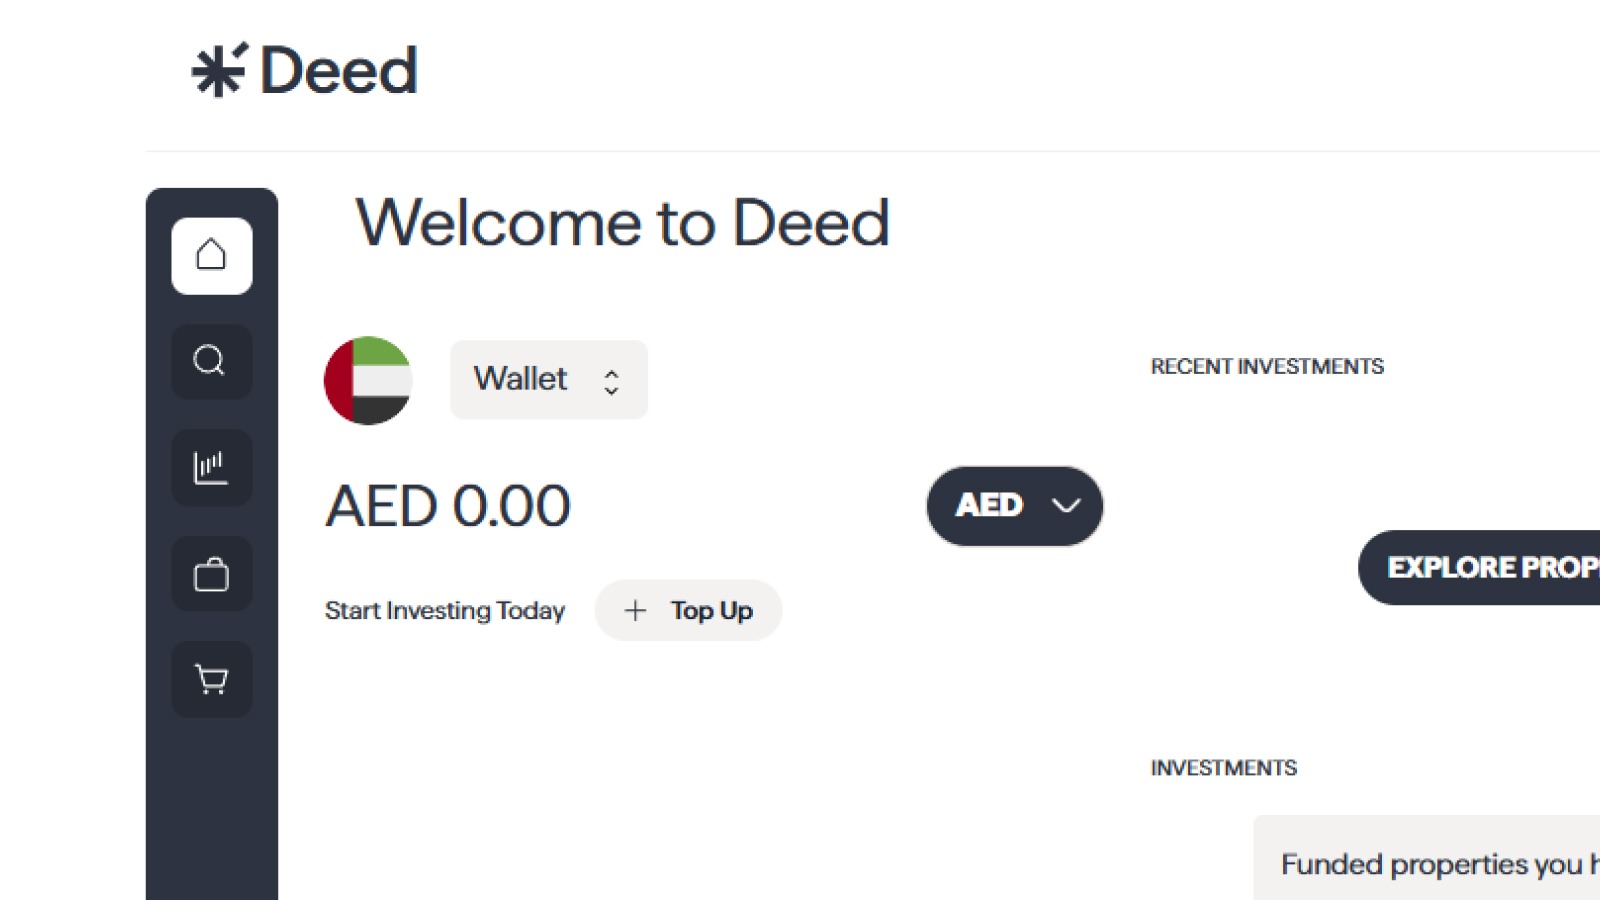1600x900 pixels.
Task: Click the AED 0.00 balance display
Action: coord(448,506)
